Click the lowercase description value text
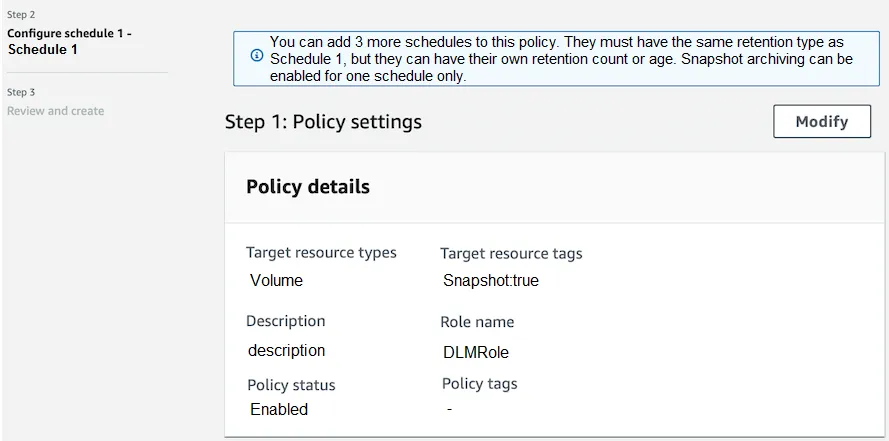Image resolution: width=889 pixels, height=441 pixels. [x=286, y=350]
